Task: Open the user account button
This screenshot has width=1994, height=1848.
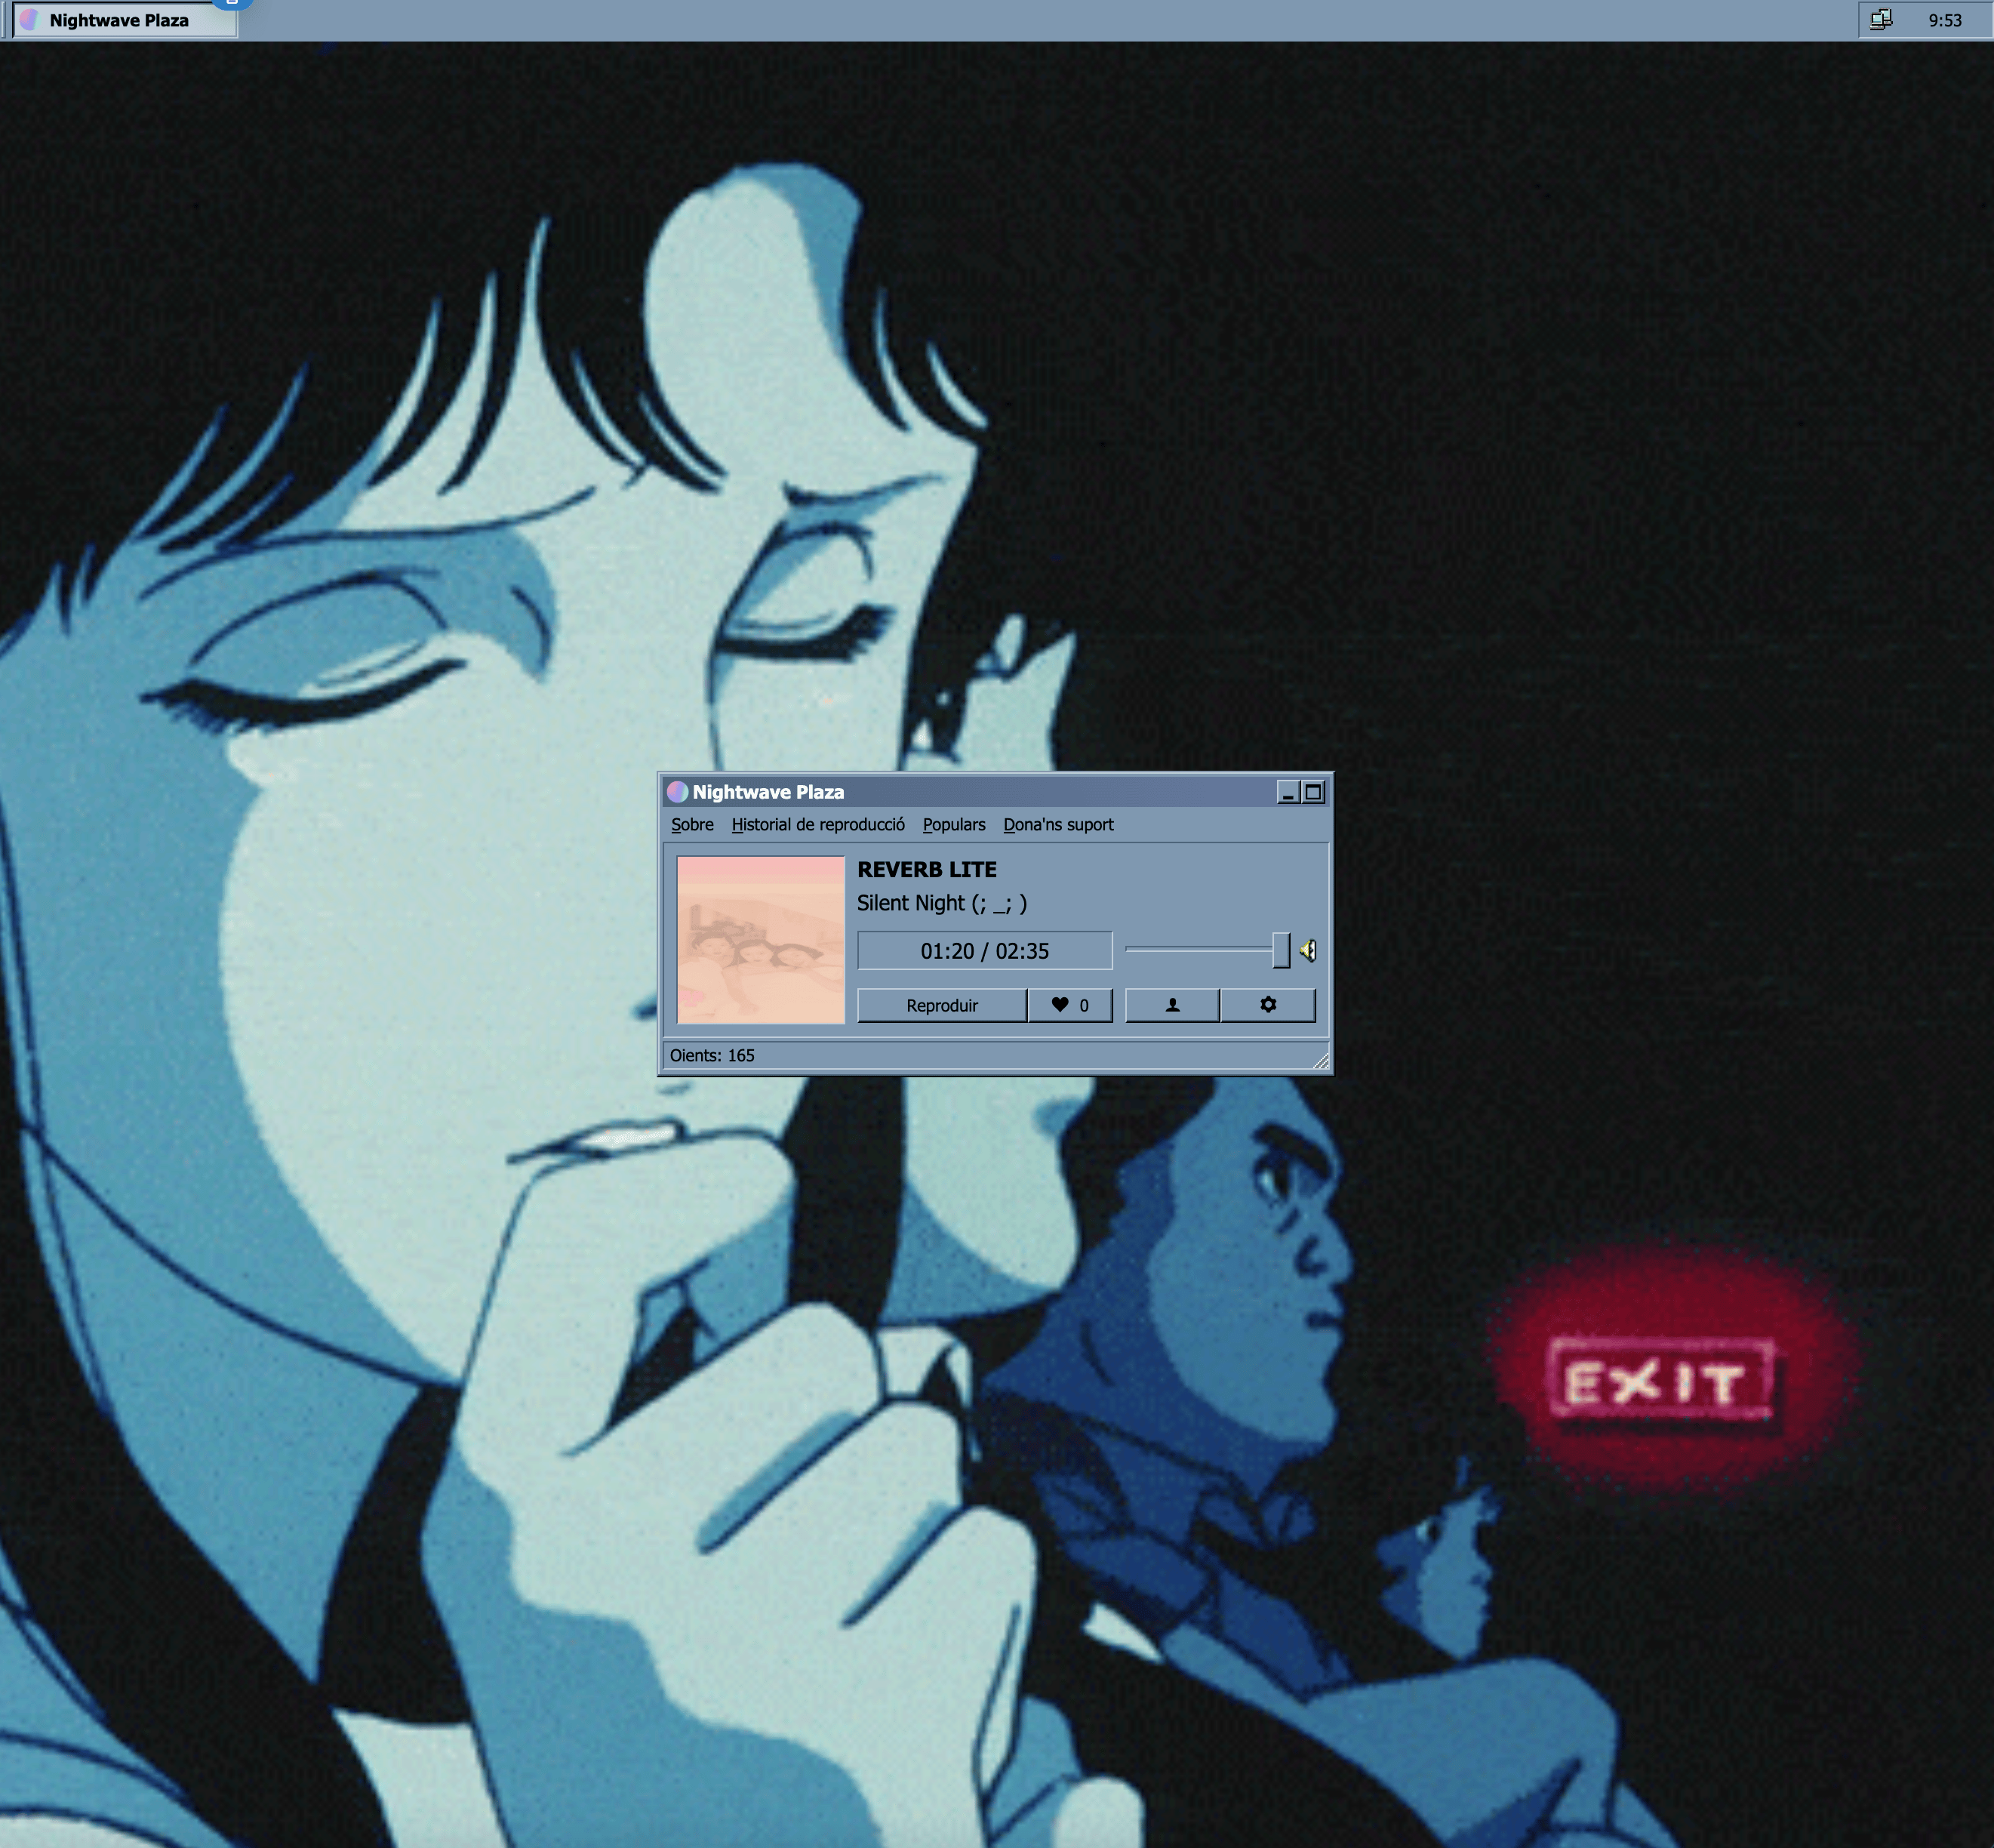Action: [x=1172, y=1005]
